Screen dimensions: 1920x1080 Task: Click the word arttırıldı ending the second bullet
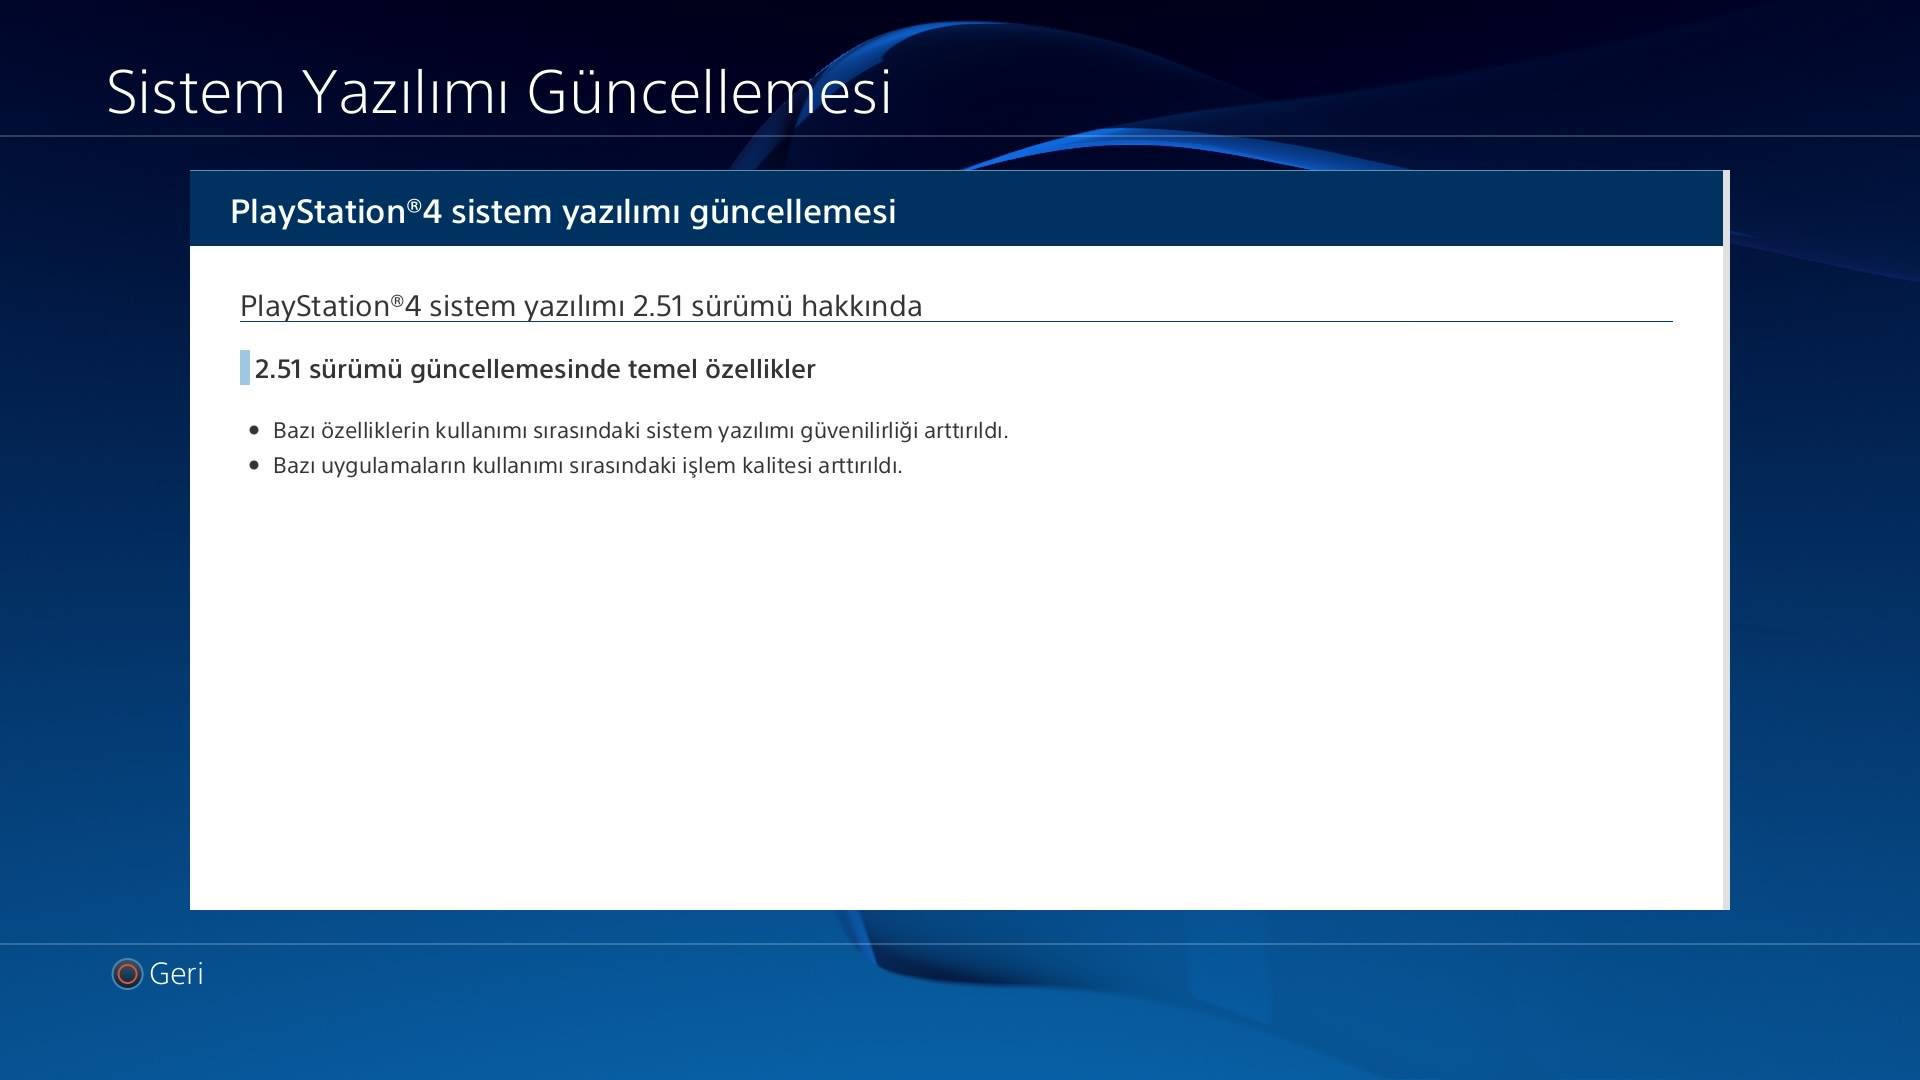pos(859,466)
